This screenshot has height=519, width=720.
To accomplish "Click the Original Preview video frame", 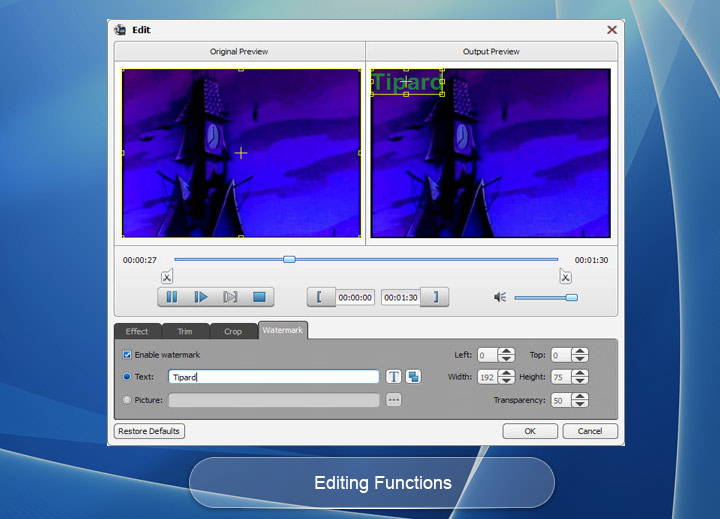I will pyautogui.click(x=241, y=153).
